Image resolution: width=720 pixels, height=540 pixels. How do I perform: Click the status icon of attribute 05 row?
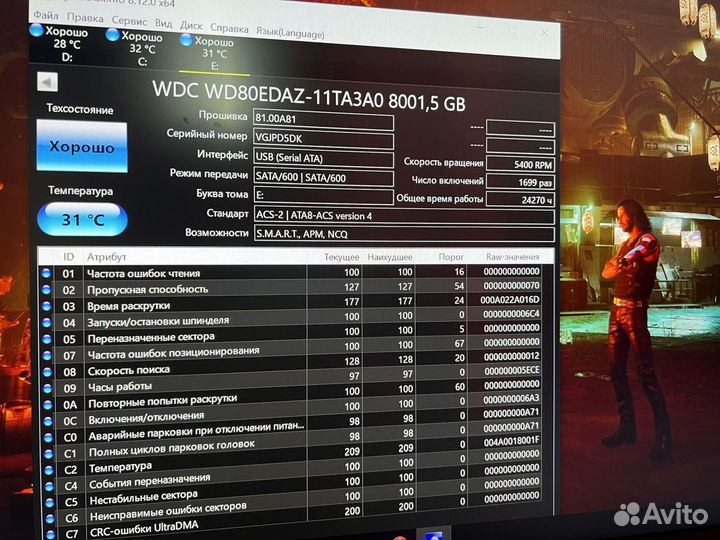pyautogui.click(x=45, y=339)
